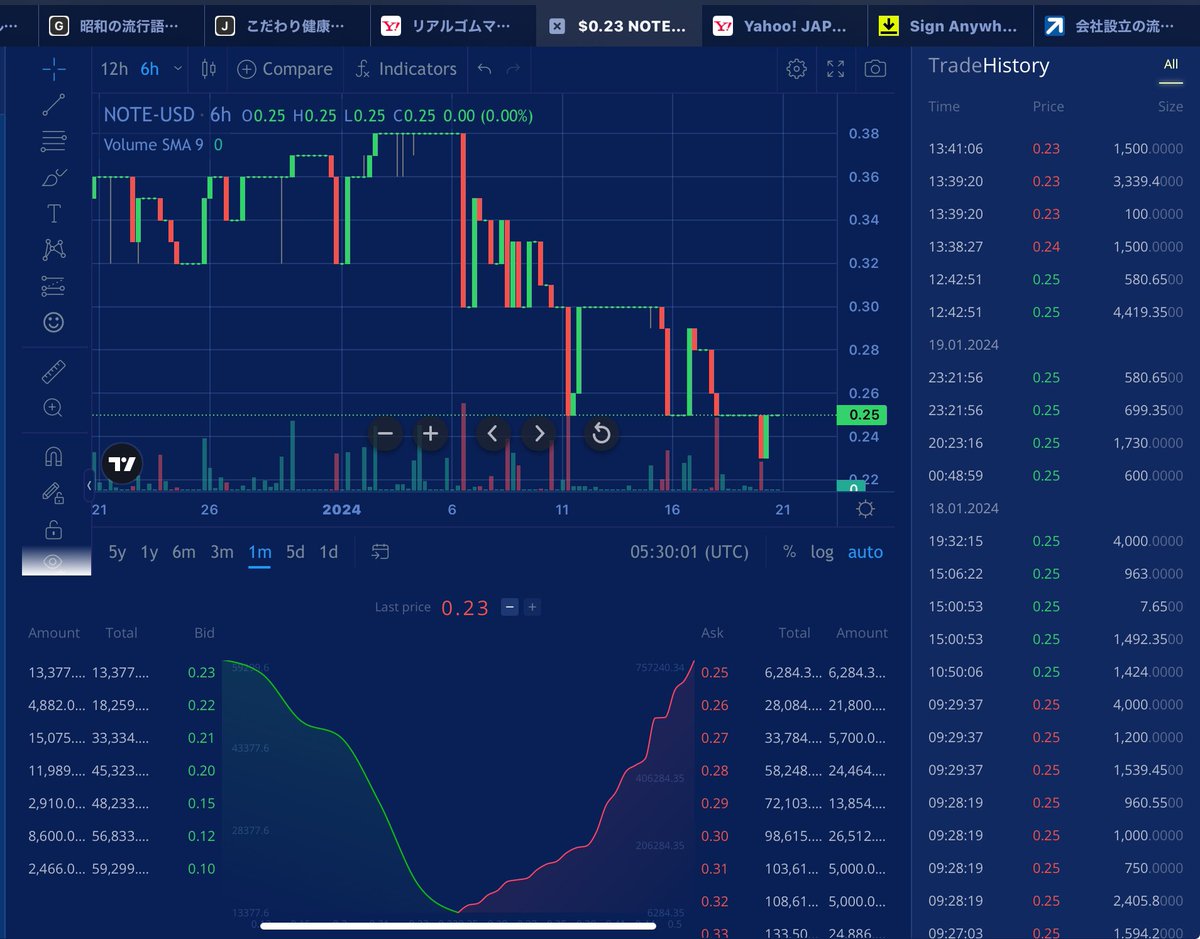Select the text annotation tool

coord(54,213)
